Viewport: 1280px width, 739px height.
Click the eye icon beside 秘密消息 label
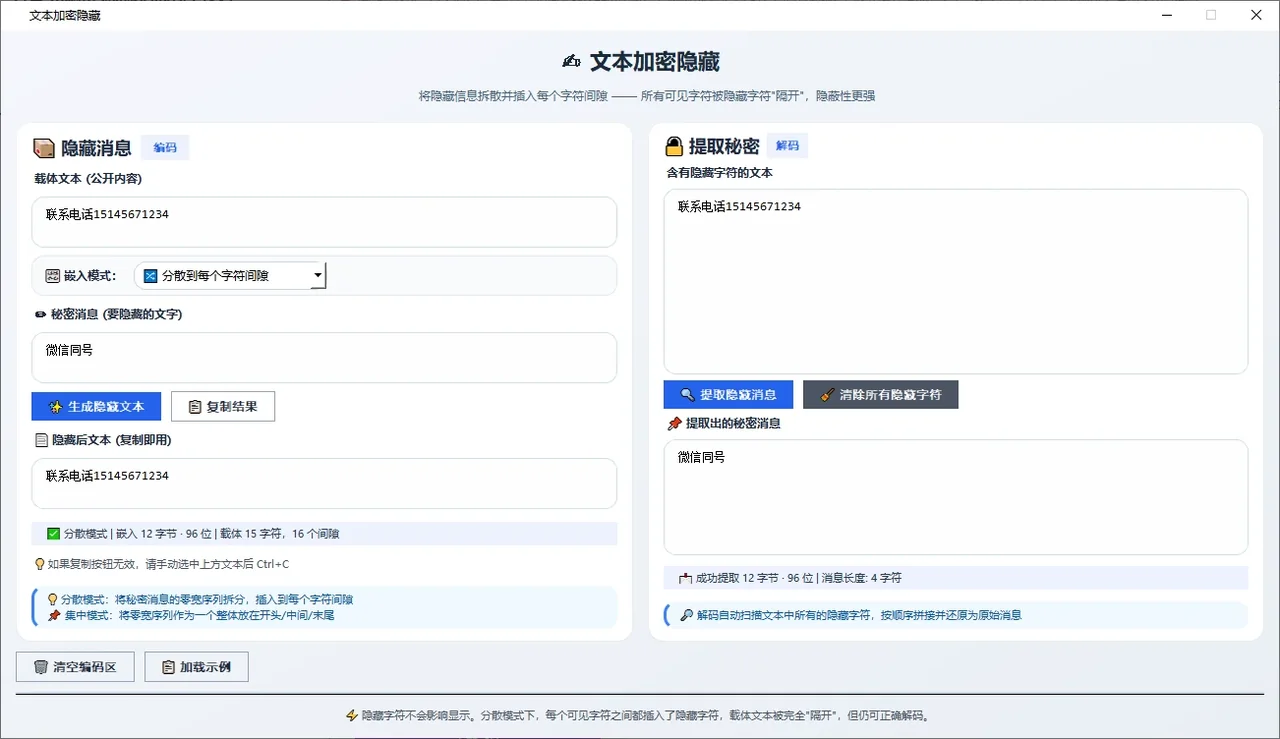pyautogui.click(x=41, y=314)
